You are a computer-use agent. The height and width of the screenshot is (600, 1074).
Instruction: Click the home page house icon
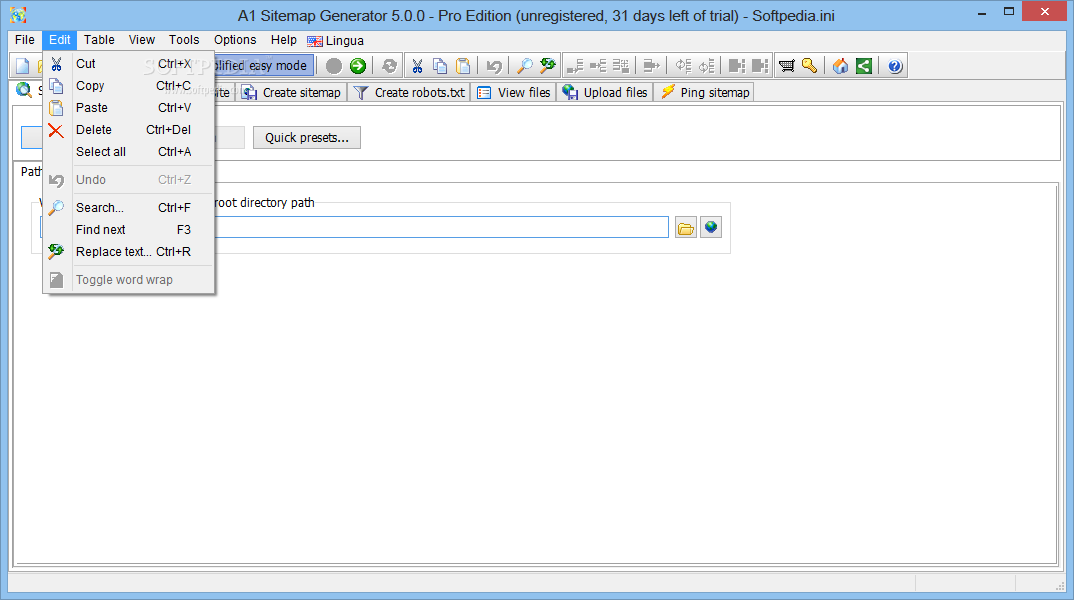tap(840, 66)
